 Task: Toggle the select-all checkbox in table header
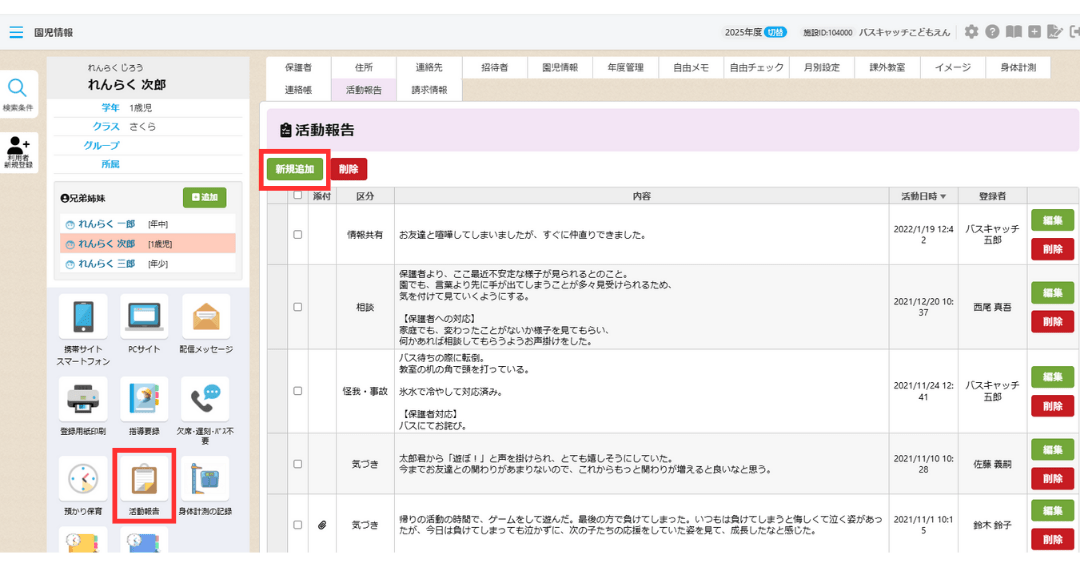click(297, 196)
